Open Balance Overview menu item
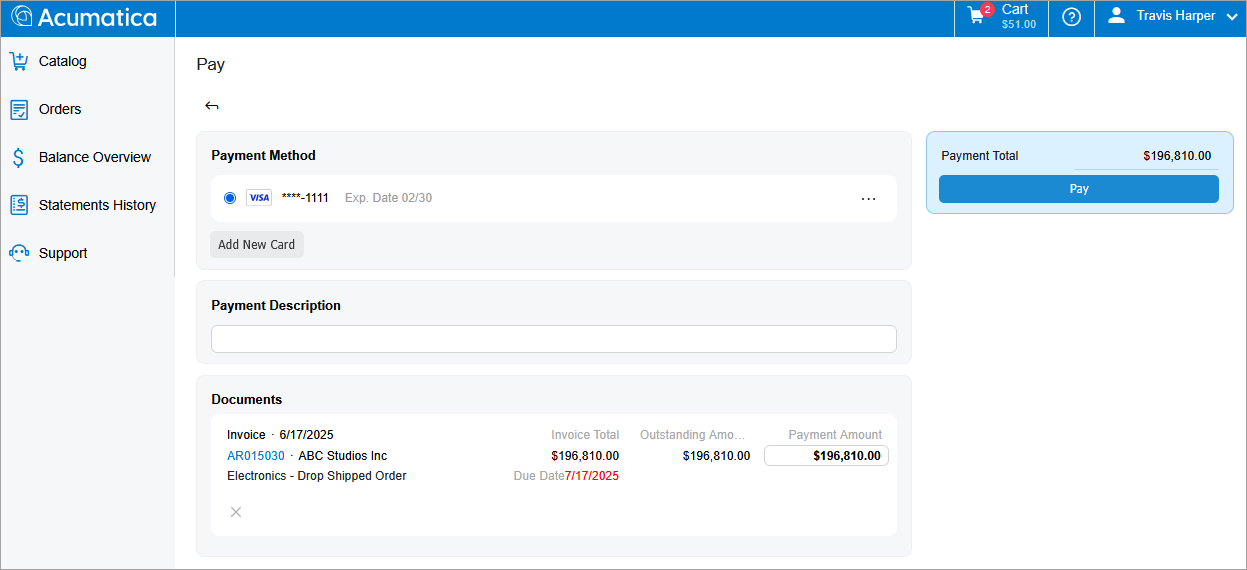Screen dimensions: 1247x570 click(x=94, y=157)
